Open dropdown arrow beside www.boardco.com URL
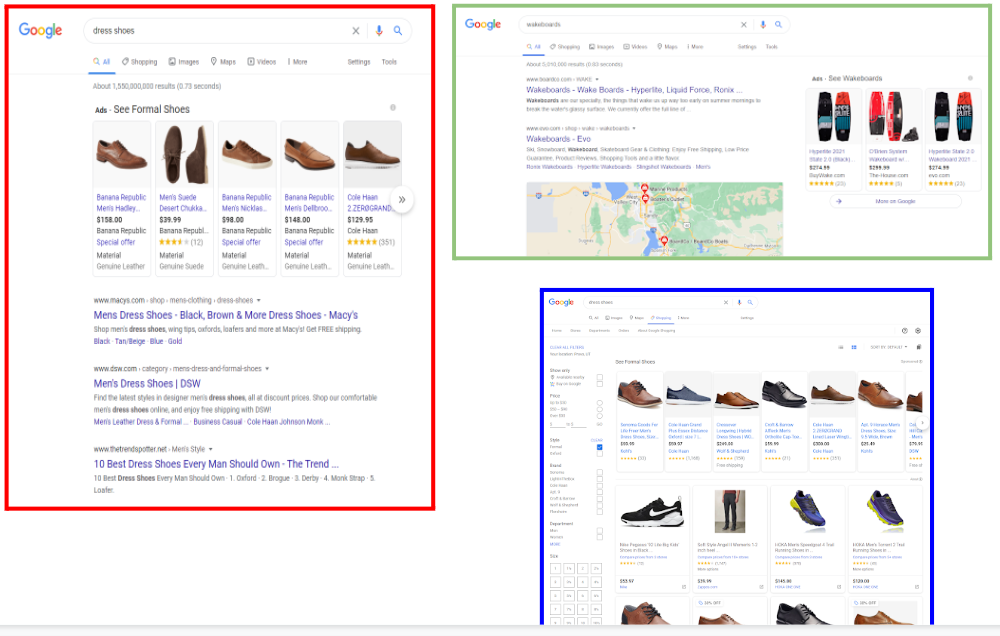1000x636 pixels. [597, 79]
